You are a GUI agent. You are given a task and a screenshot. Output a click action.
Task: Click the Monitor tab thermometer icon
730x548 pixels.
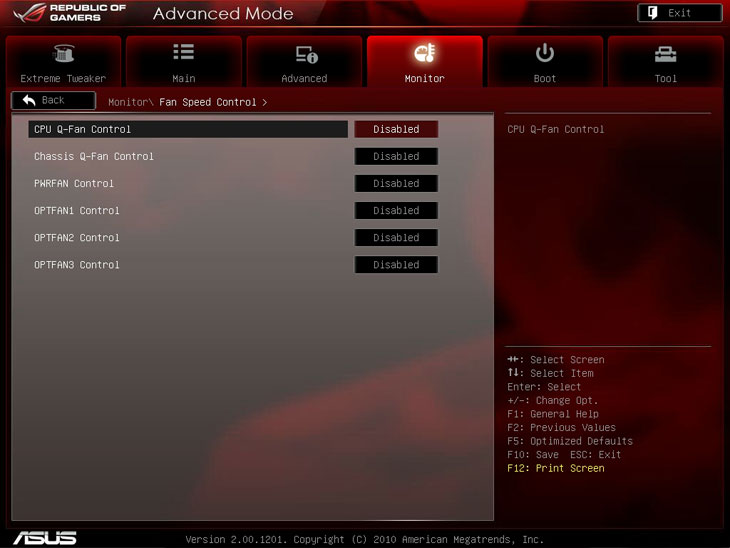click(x=424, y=54)
